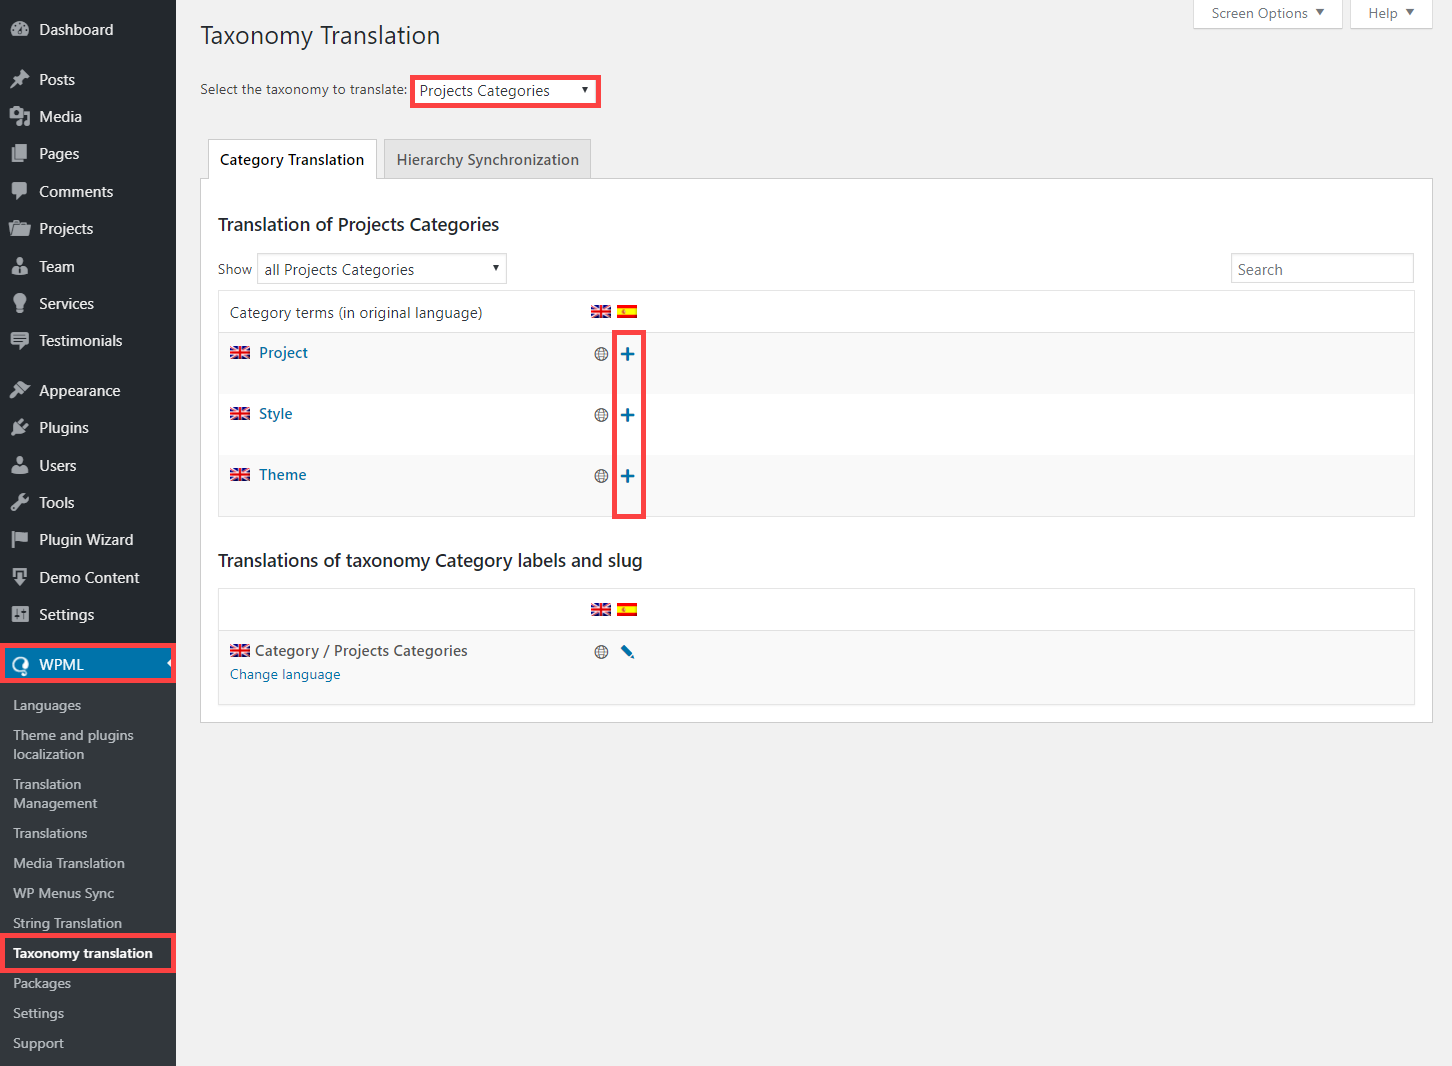The image size is (1452, 1066).
Task: Click Spanish flag in category terms header
Action: pyautogui.click(x=627, y=312)
